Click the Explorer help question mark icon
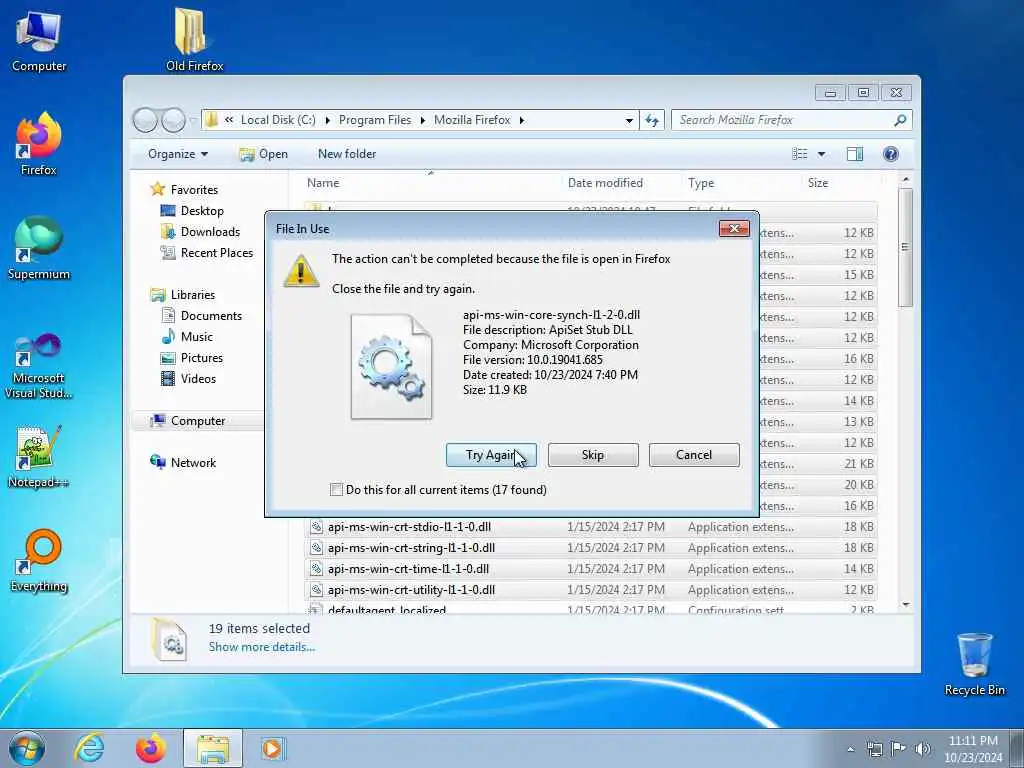1024x768 pixels. pyautogui.click(x=890, y=153)
